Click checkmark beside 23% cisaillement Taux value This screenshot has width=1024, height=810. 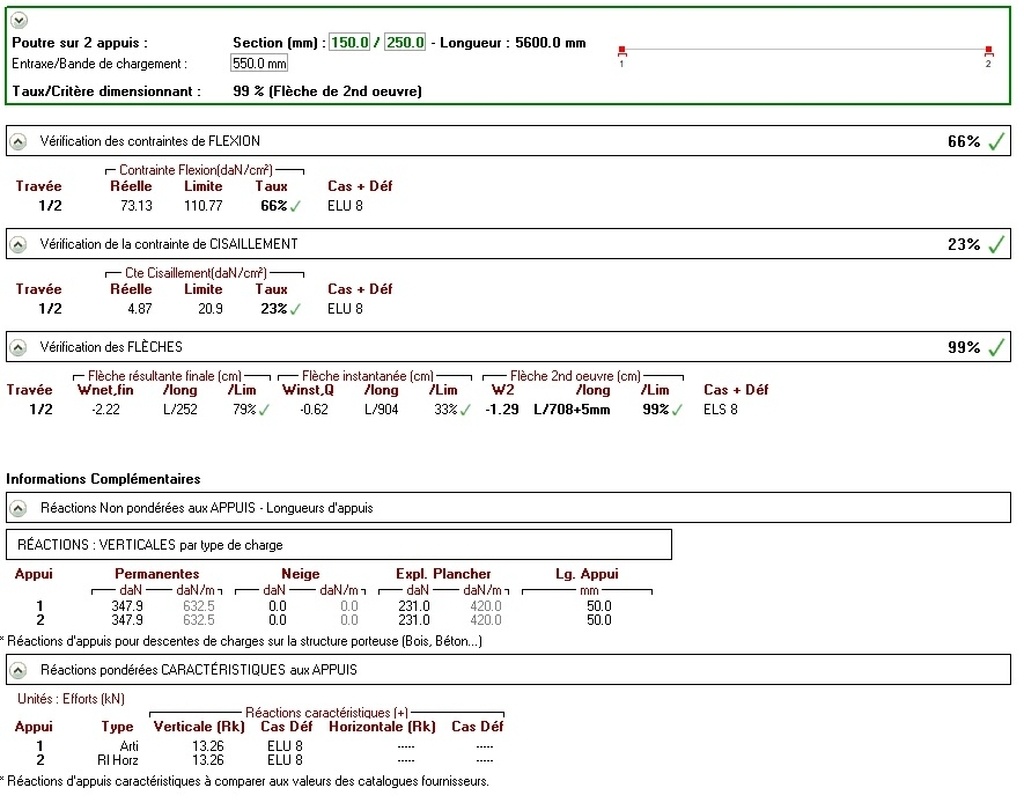click(x=295, y=309)
